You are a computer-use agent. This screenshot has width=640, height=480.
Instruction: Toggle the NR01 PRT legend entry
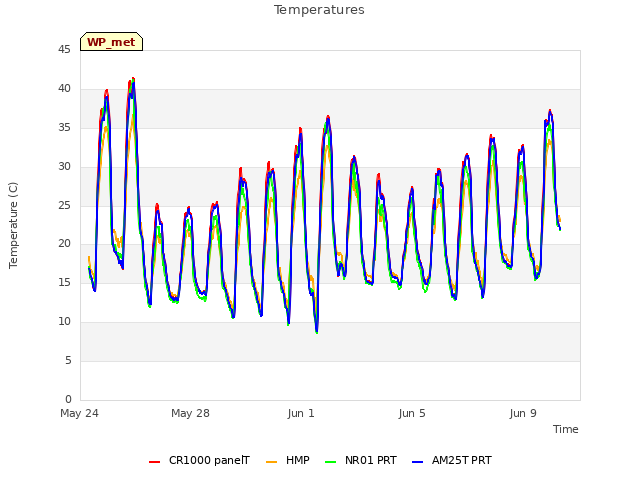tap(361, 460)
